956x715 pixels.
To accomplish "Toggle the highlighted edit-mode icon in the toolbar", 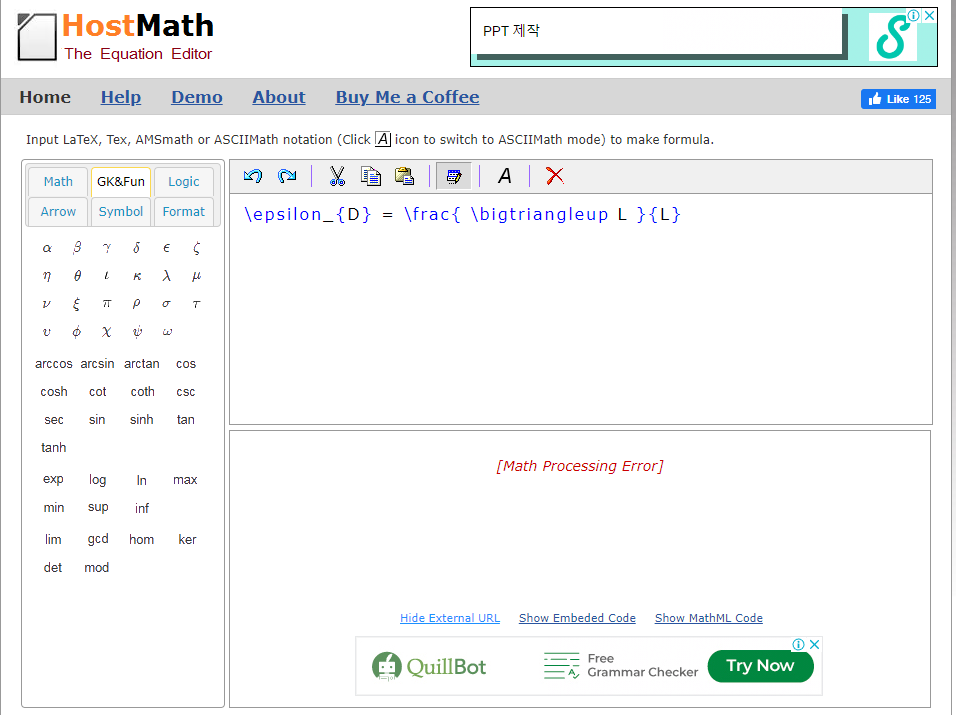I will click(x=454, y=176).
